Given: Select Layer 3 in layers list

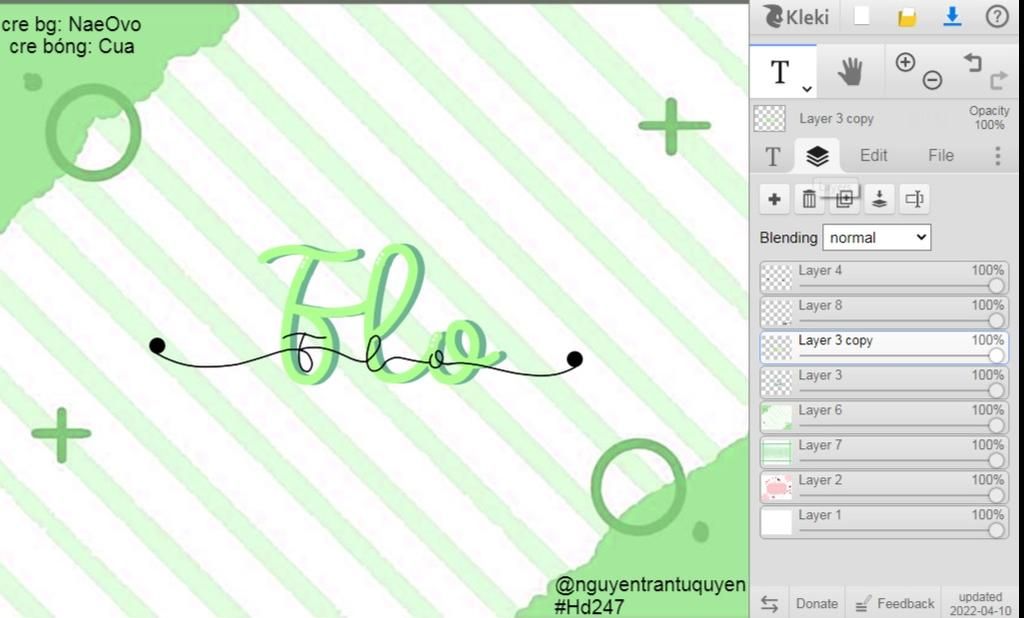Looking at the screenshot, I should (884, 382).
